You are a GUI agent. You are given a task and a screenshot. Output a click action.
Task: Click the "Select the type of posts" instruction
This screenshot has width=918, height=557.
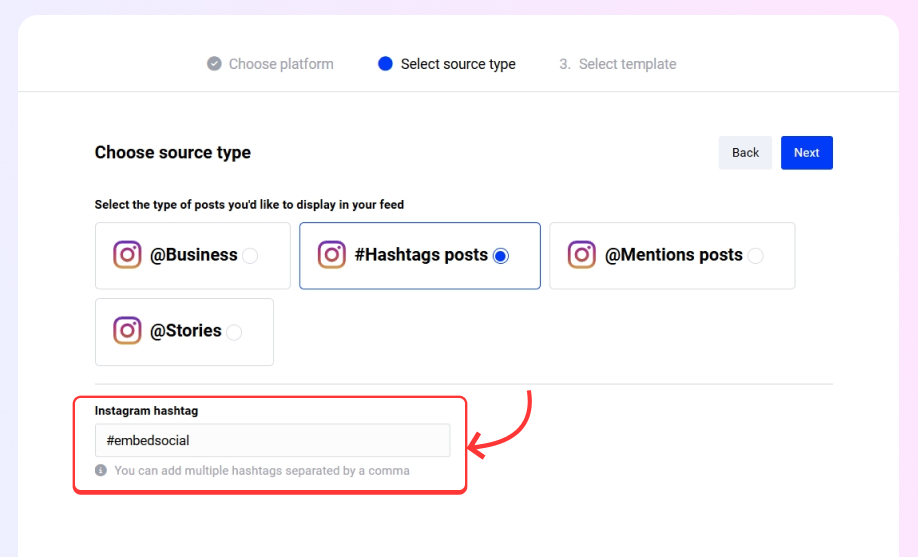point(249,204)
